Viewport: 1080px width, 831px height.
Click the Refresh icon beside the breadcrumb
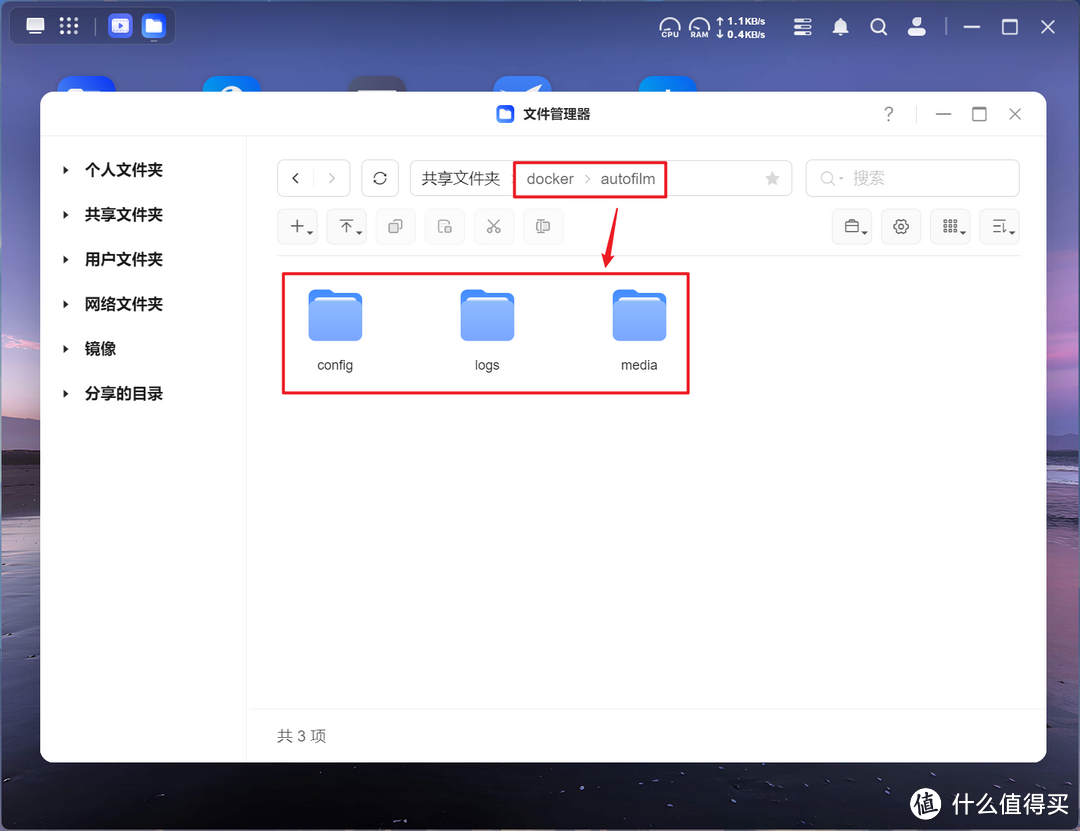tap(380, 178)
